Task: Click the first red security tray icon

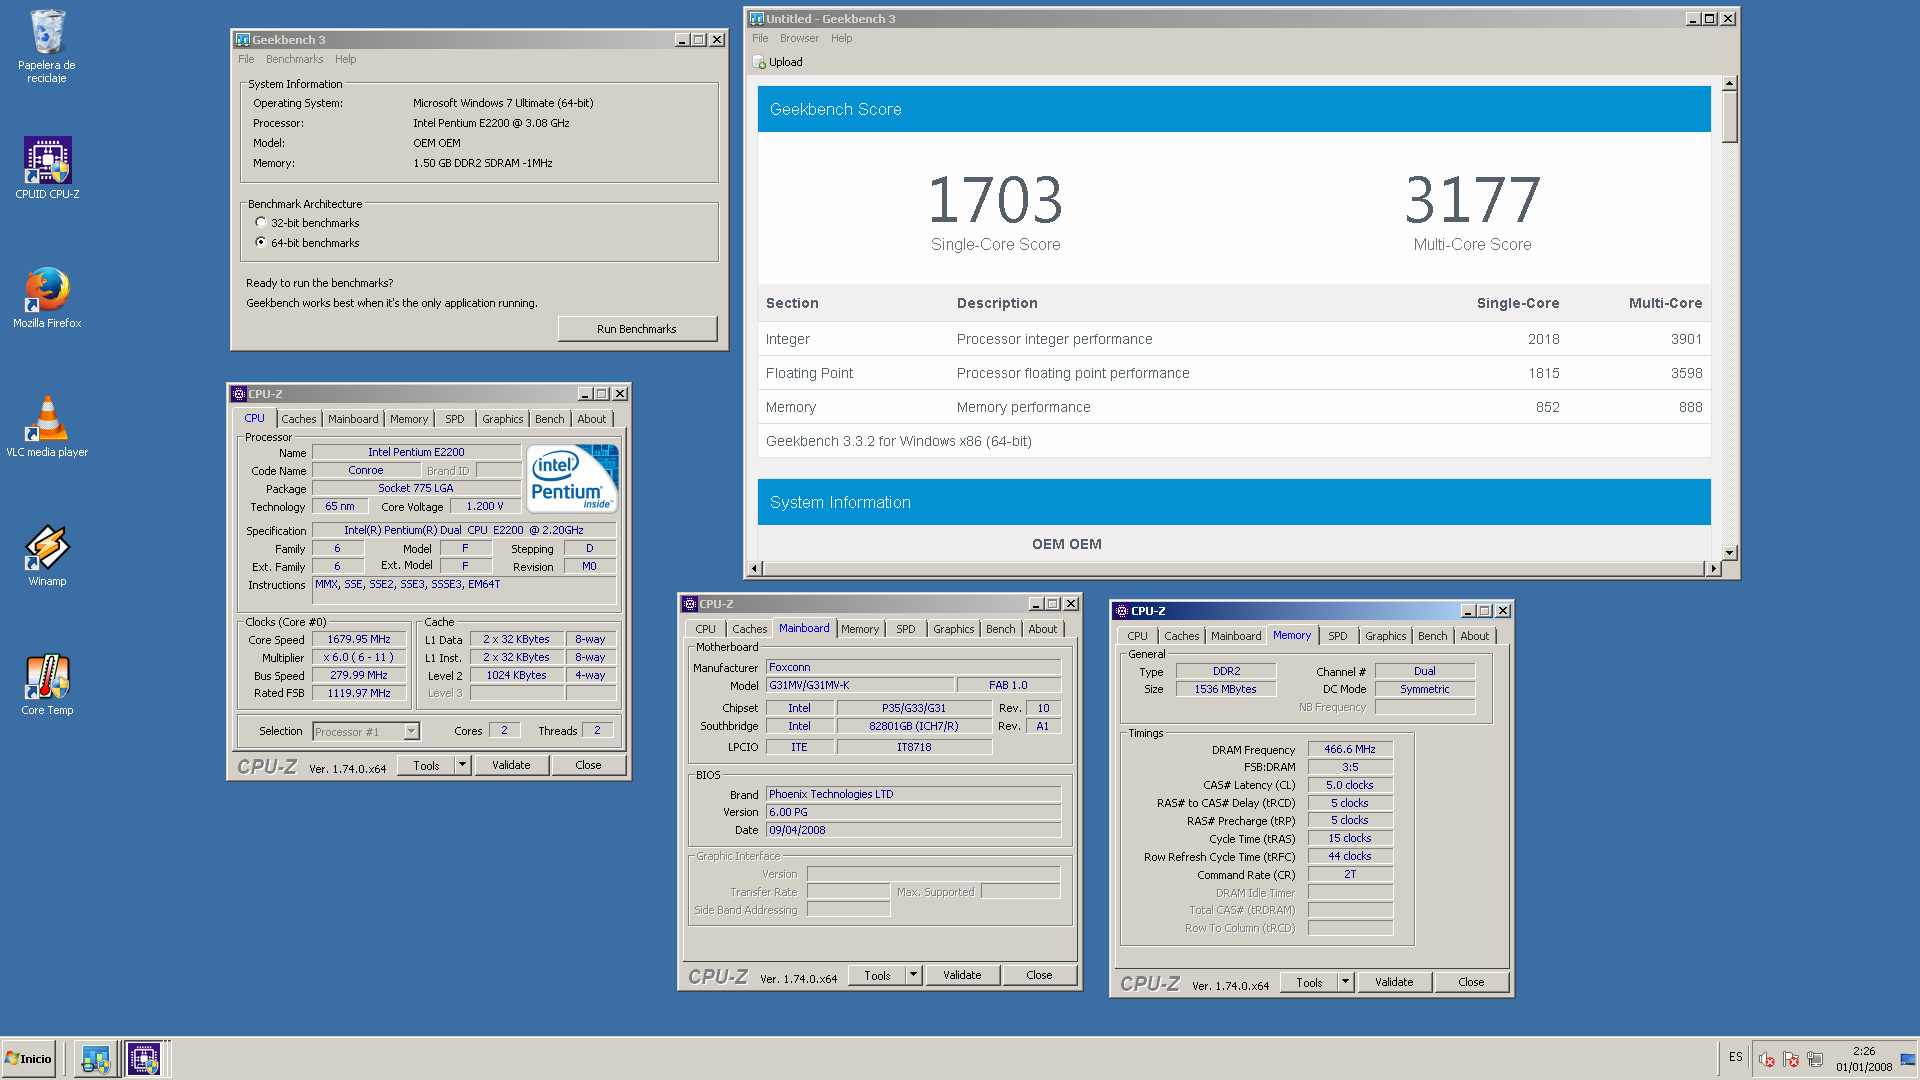Action: pyautogui.click(x=1767, y=1059)
